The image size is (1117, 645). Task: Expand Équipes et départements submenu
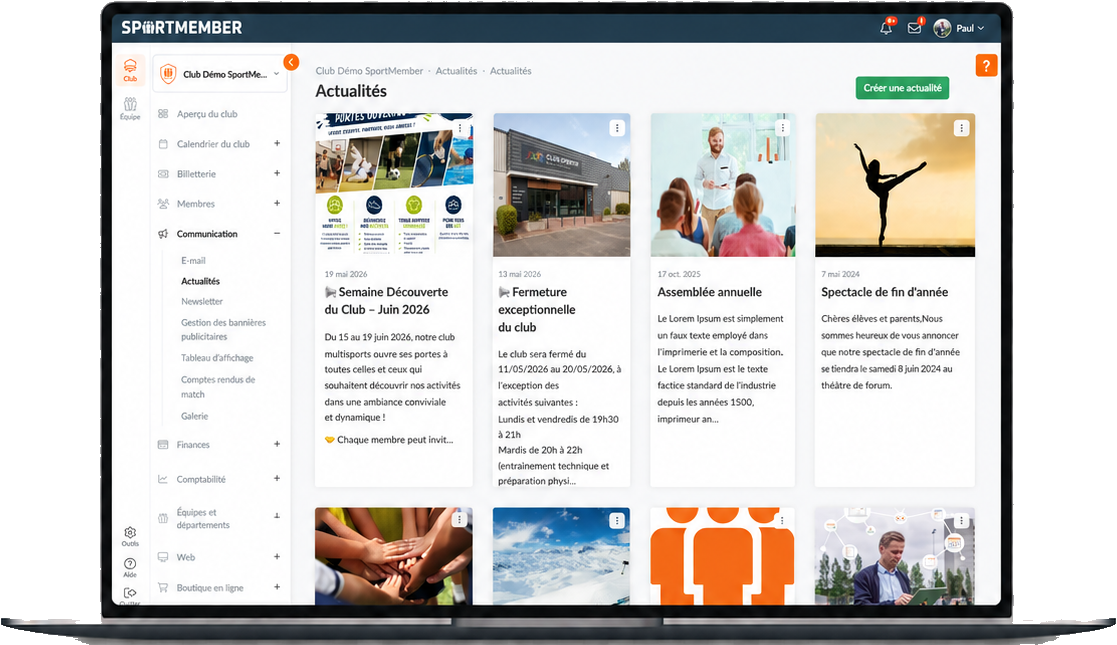coord(277,515)
